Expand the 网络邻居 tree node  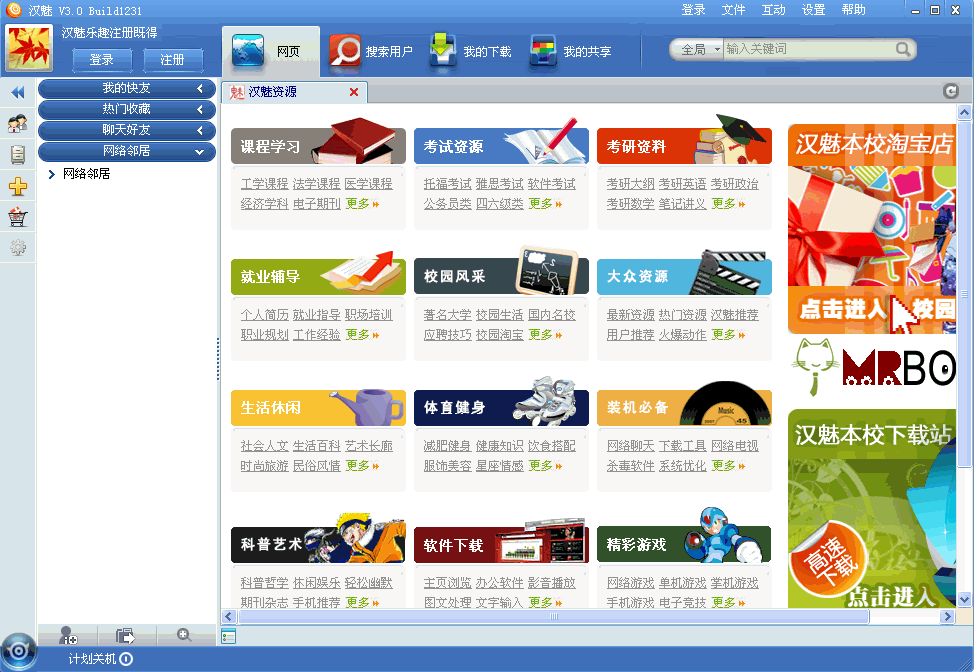52,175
